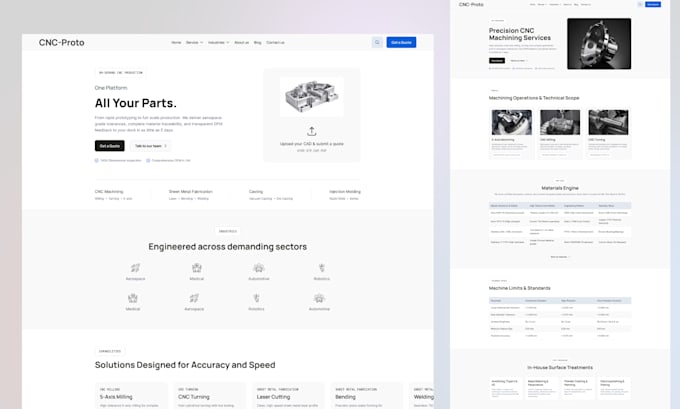The height and width of the screenshot is (409, 680).
Task: Click the 'Casting' service label
Action: [256, 191]
